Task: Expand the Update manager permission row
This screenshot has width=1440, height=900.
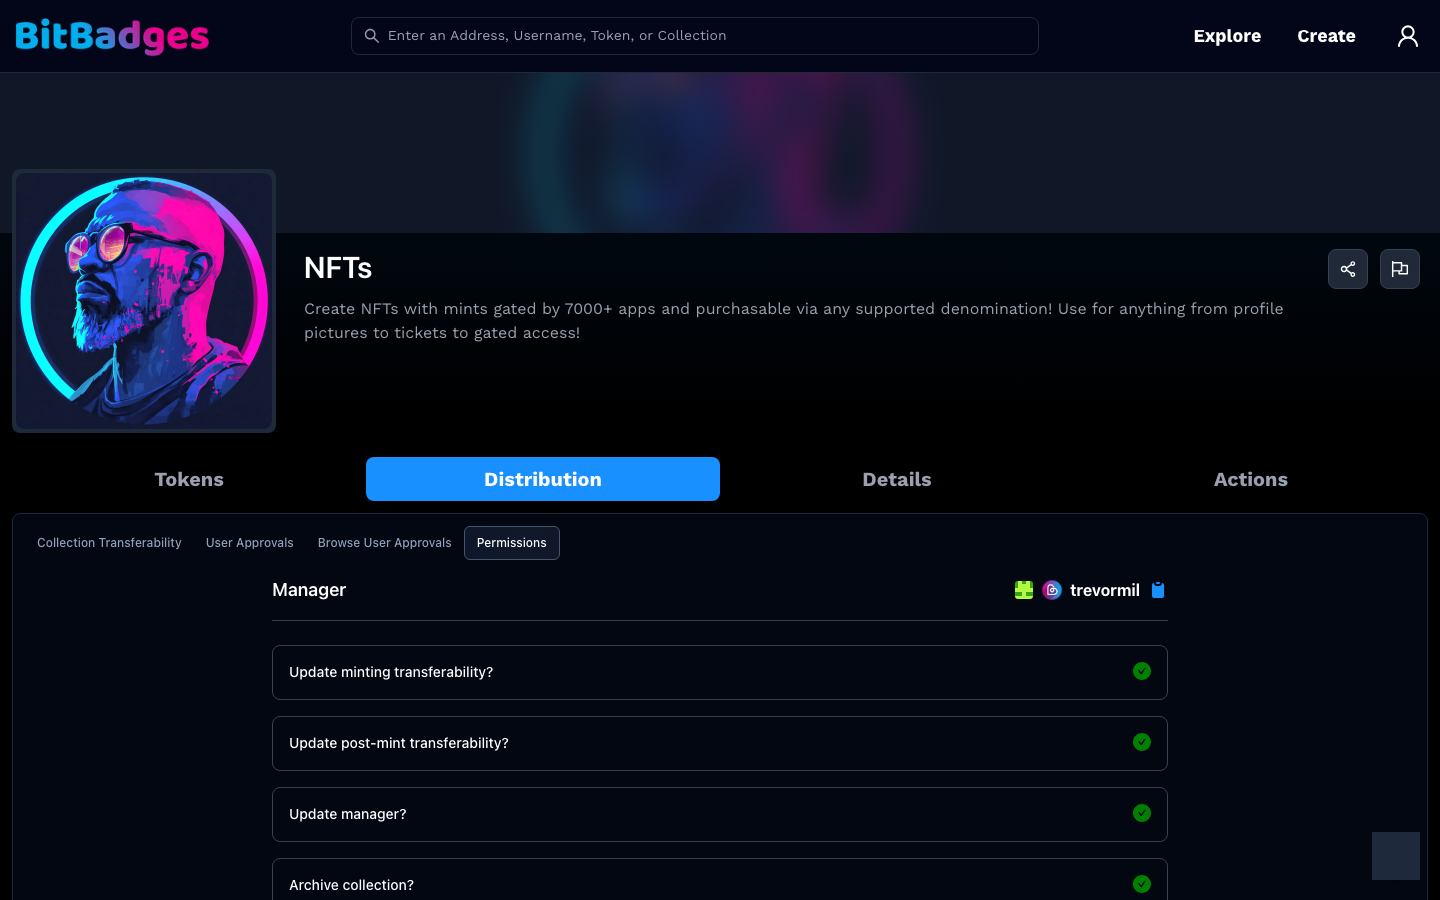Action: [x=720, y=814]
